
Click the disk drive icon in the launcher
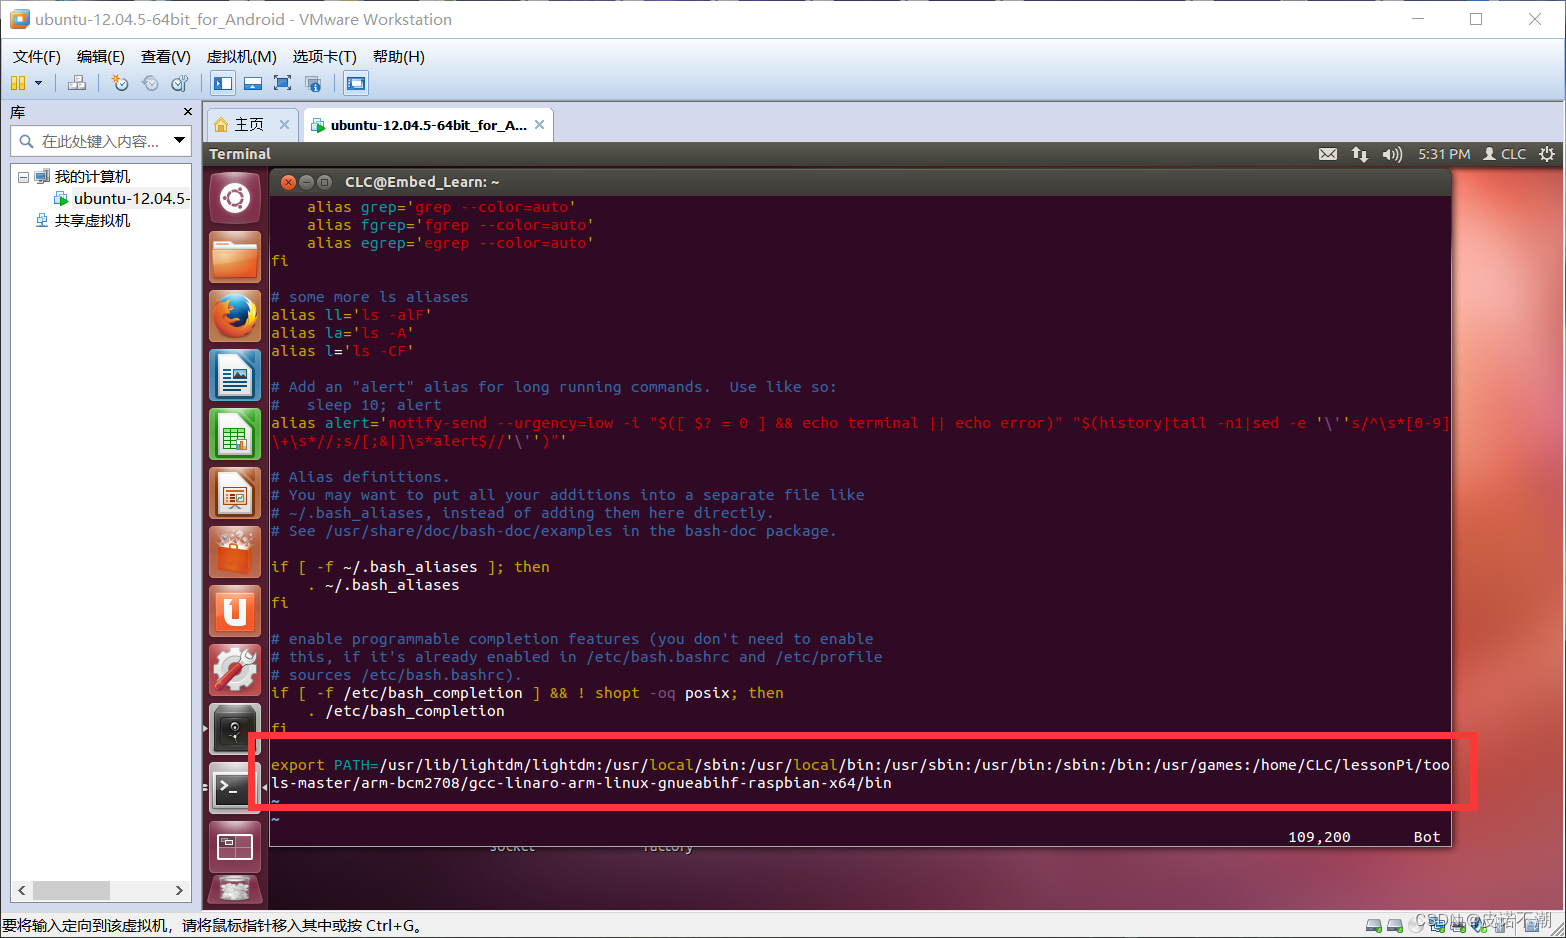pyautogui.click(x=235, y=729)
